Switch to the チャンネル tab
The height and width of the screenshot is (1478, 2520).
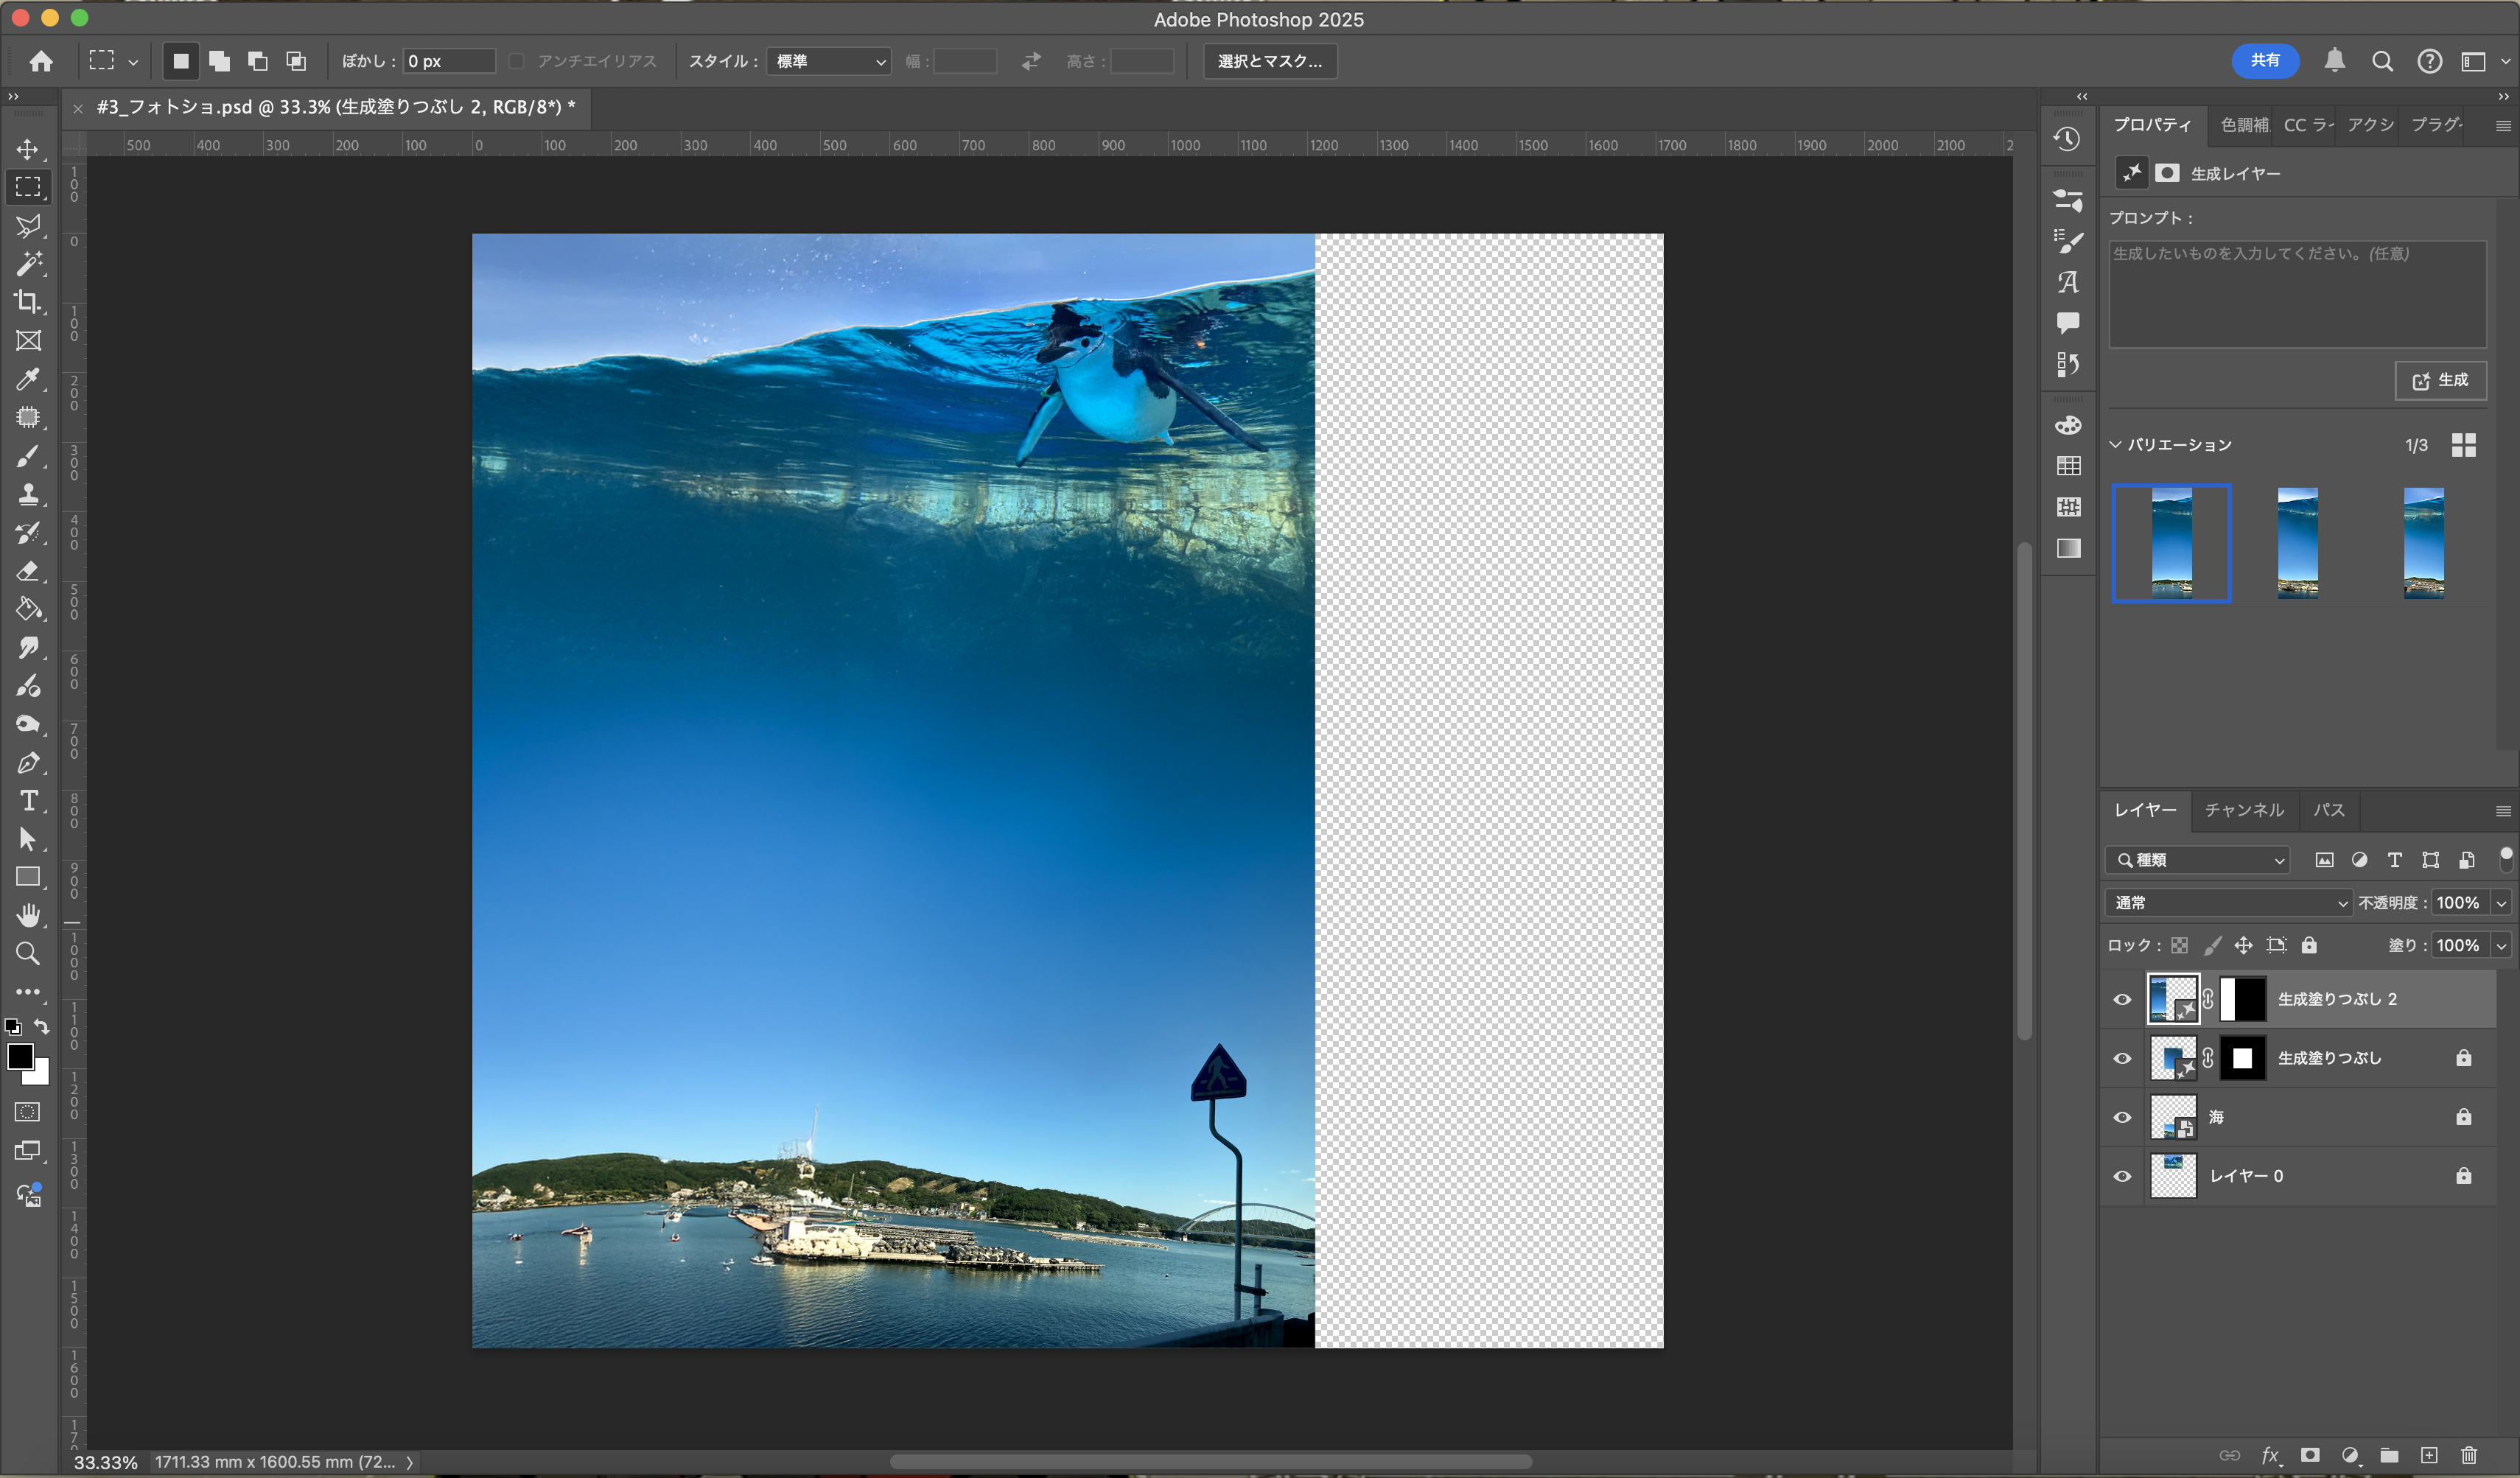pos(2244,810)
